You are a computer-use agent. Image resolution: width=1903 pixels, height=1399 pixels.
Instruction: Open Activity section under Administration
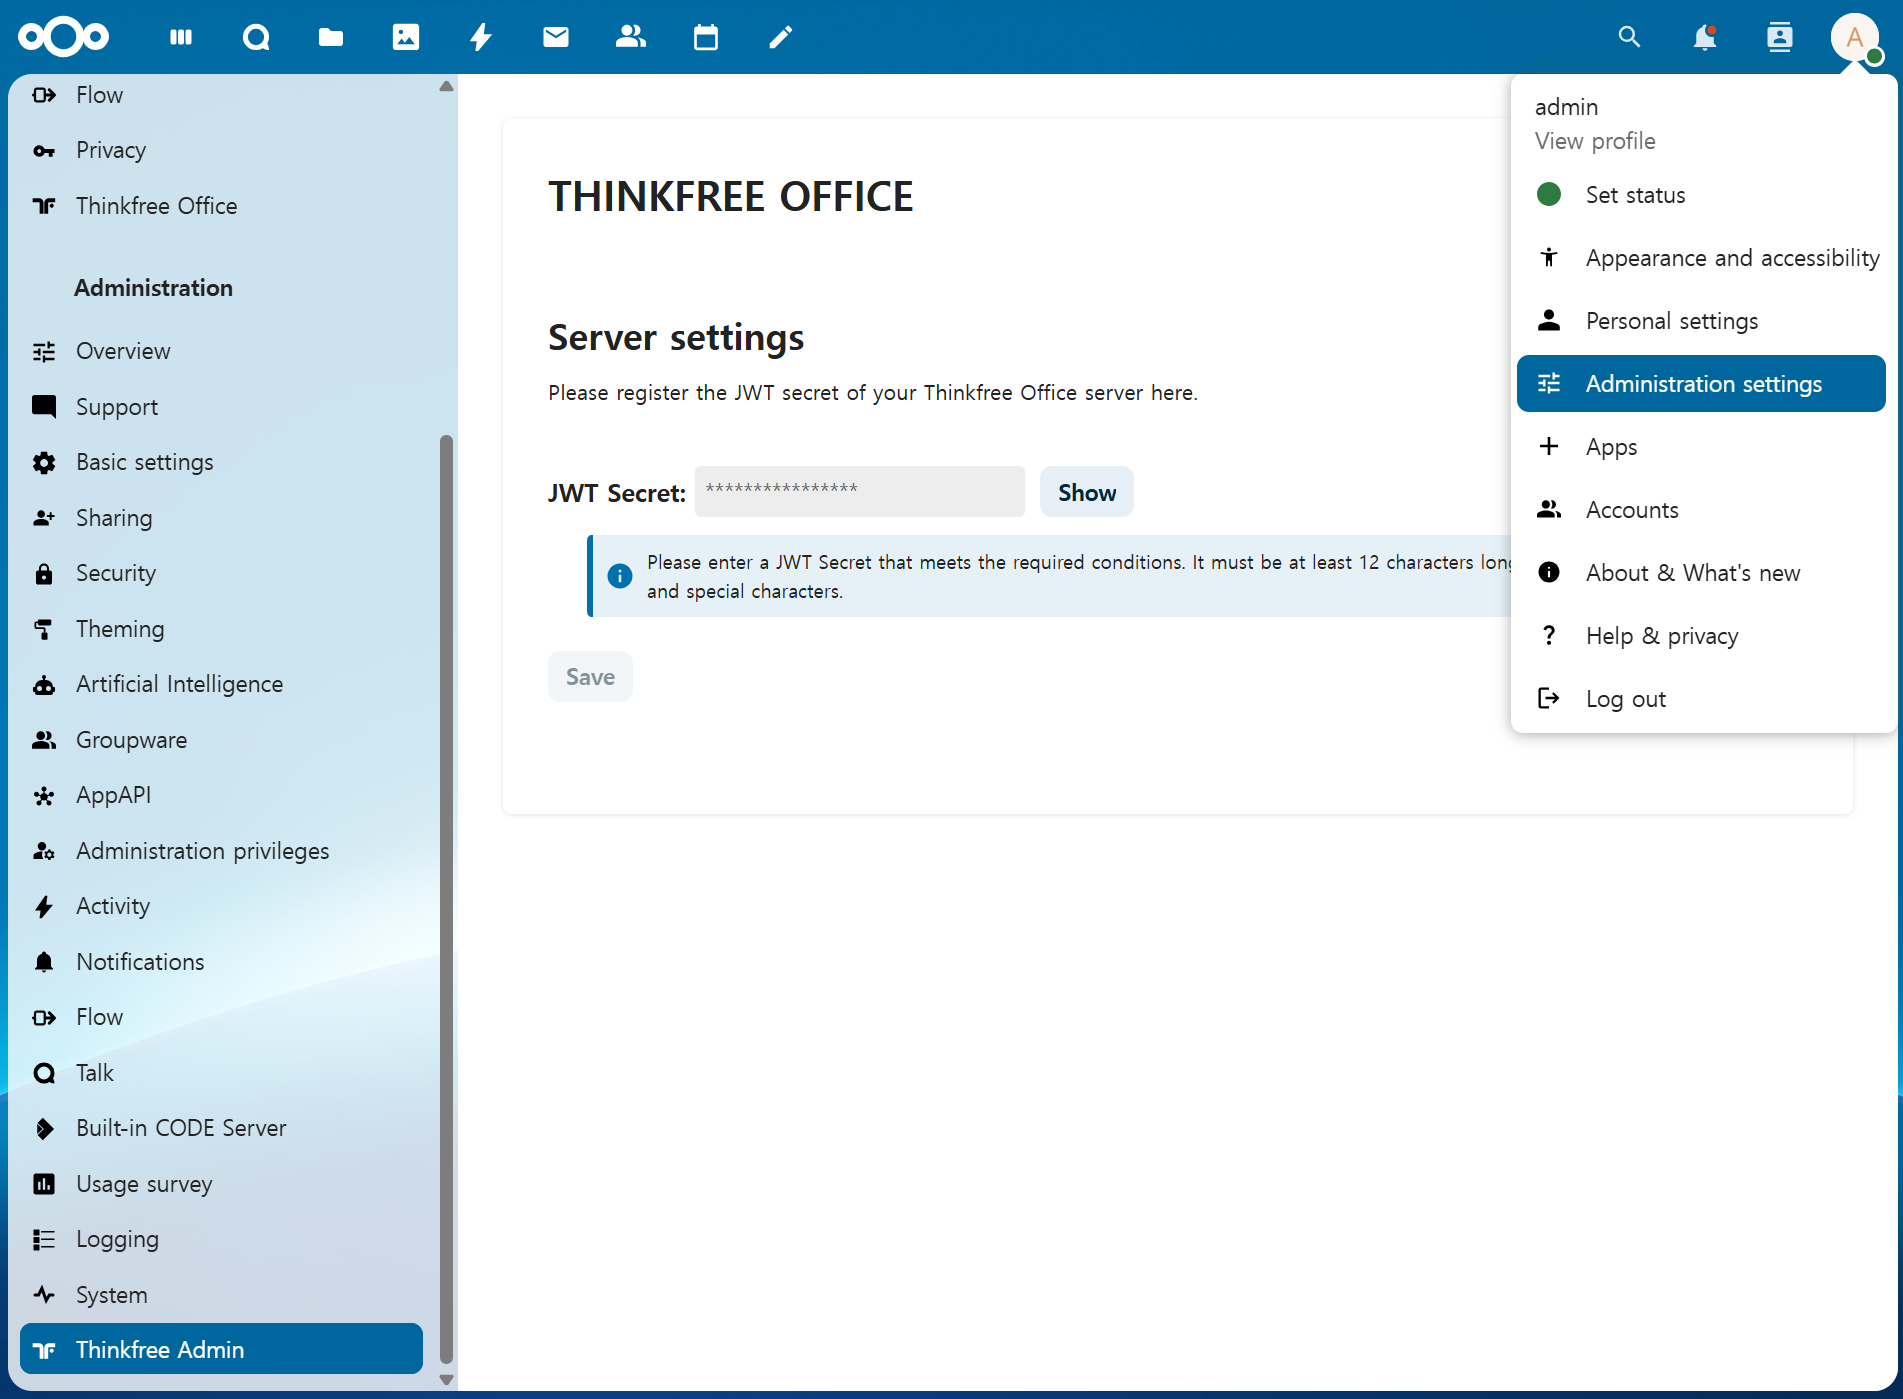[x=221, y=907]
